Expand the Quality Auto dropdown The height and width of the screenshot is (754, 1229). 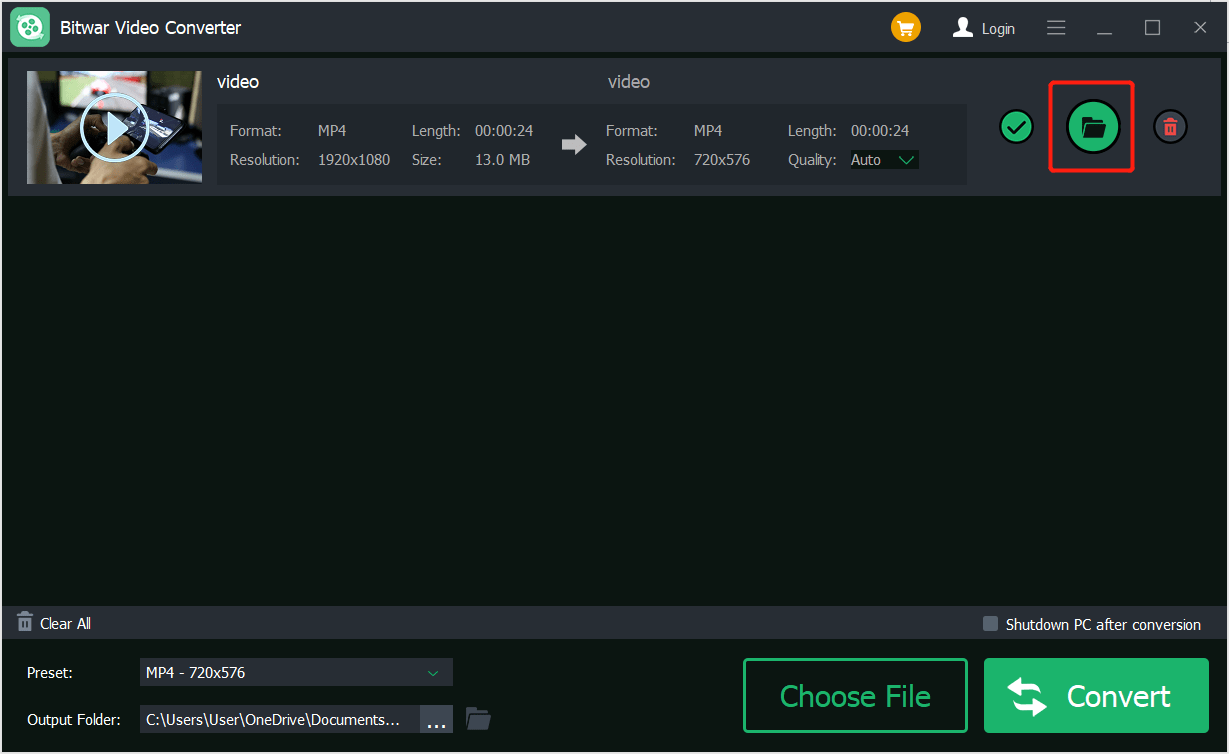coord(884,160)
